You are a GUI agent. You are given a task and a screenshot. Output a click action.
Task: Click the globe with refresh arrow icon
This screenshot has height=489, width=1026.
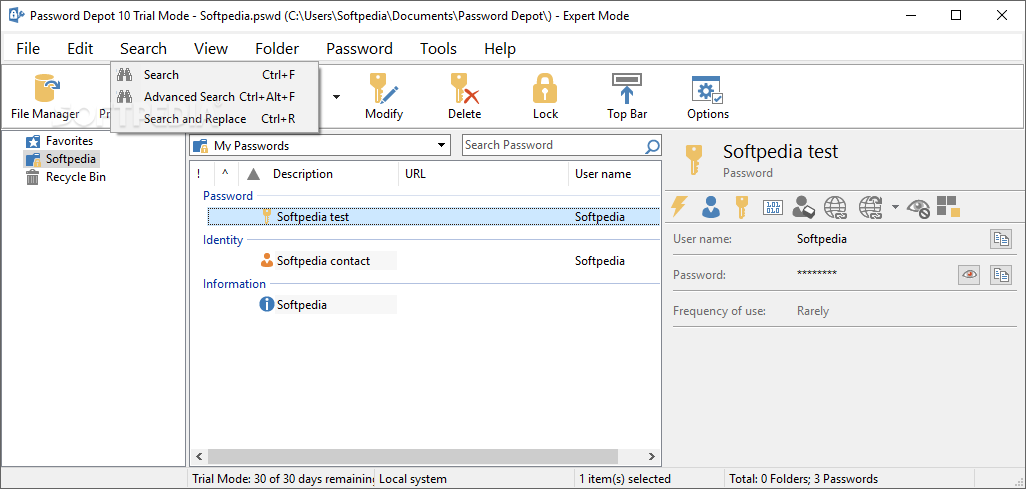pos(871,207)
